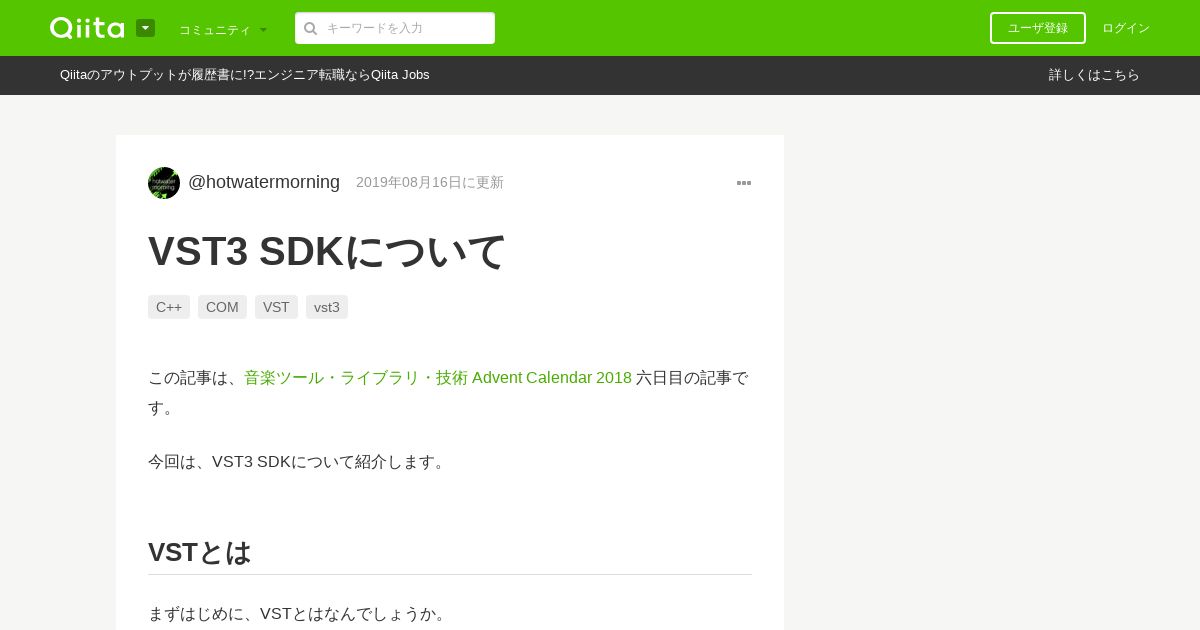Open the コミュニティ menu
Screen dimensions: 1200x630
coord(223,29)
